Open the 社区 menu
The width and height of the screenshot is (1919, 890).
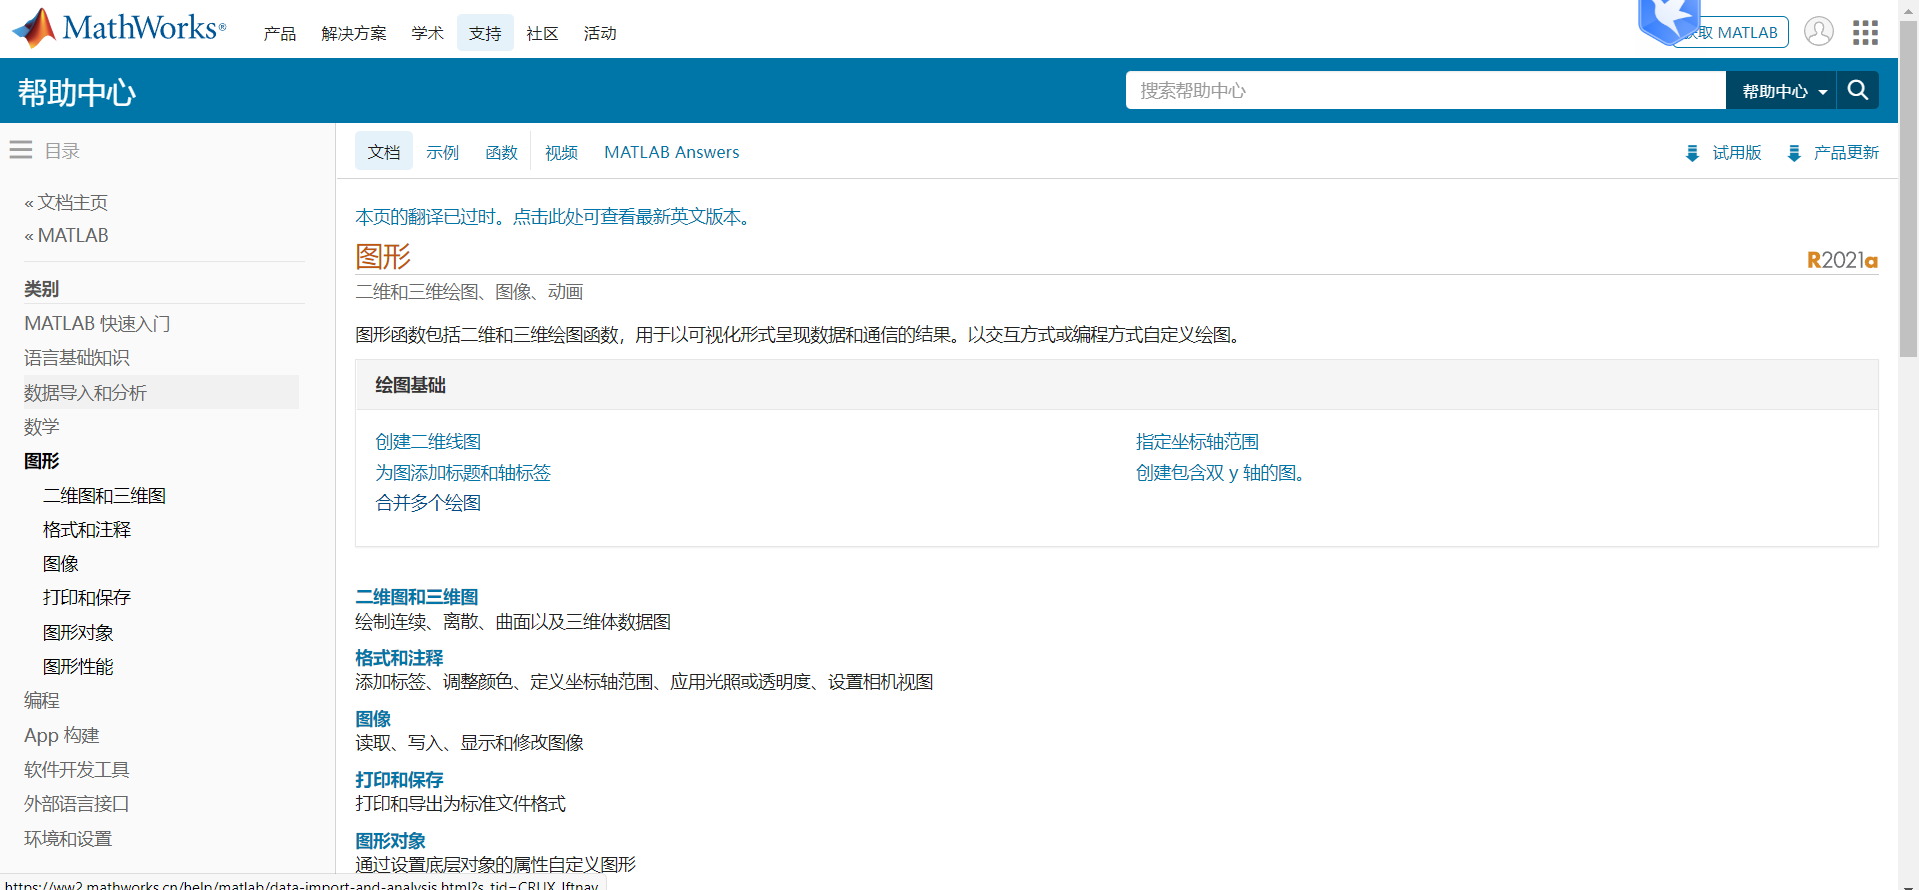[542, 33]
